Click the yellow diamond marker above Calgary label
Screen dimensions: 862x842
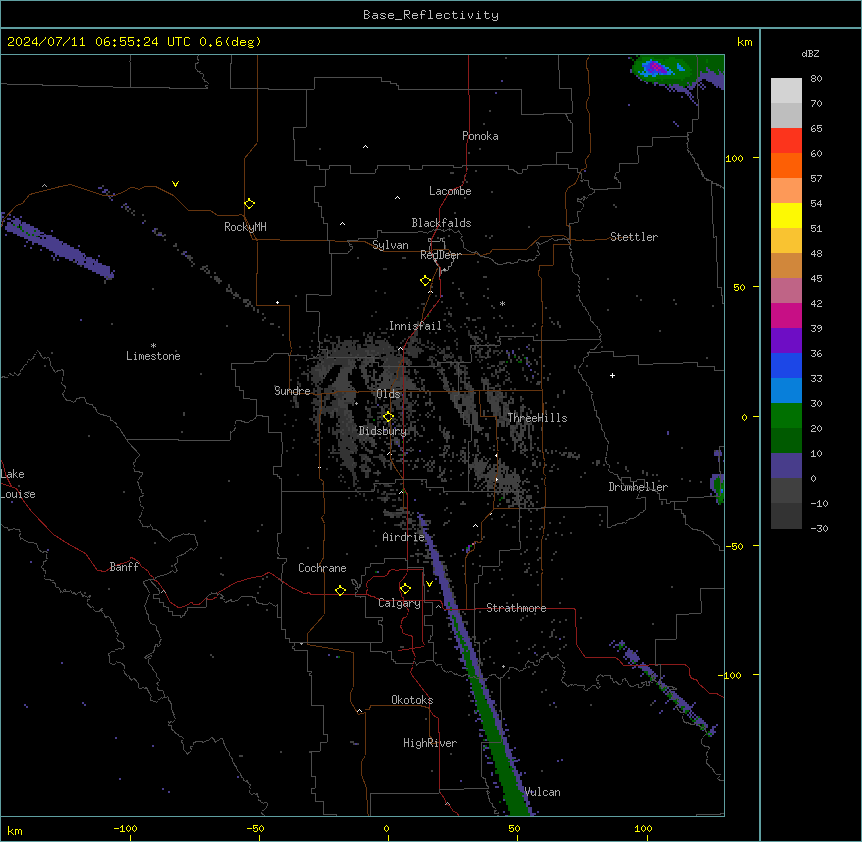coord(405,589)
